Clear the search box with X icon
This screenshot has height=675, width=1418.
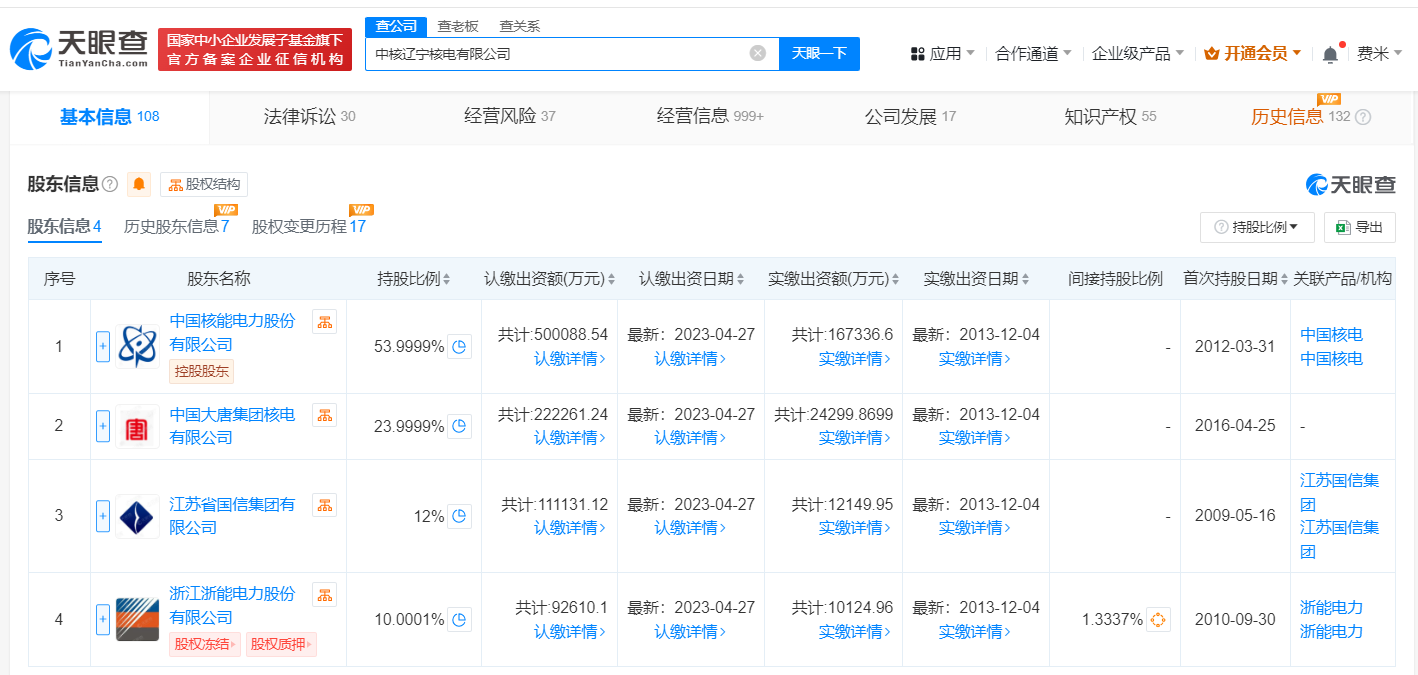tap(758, 53)
